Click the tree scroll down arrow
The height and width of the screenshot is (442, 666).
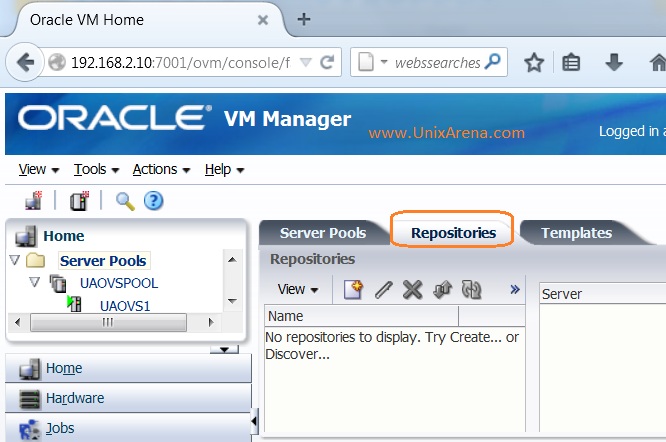pos(232,301)
